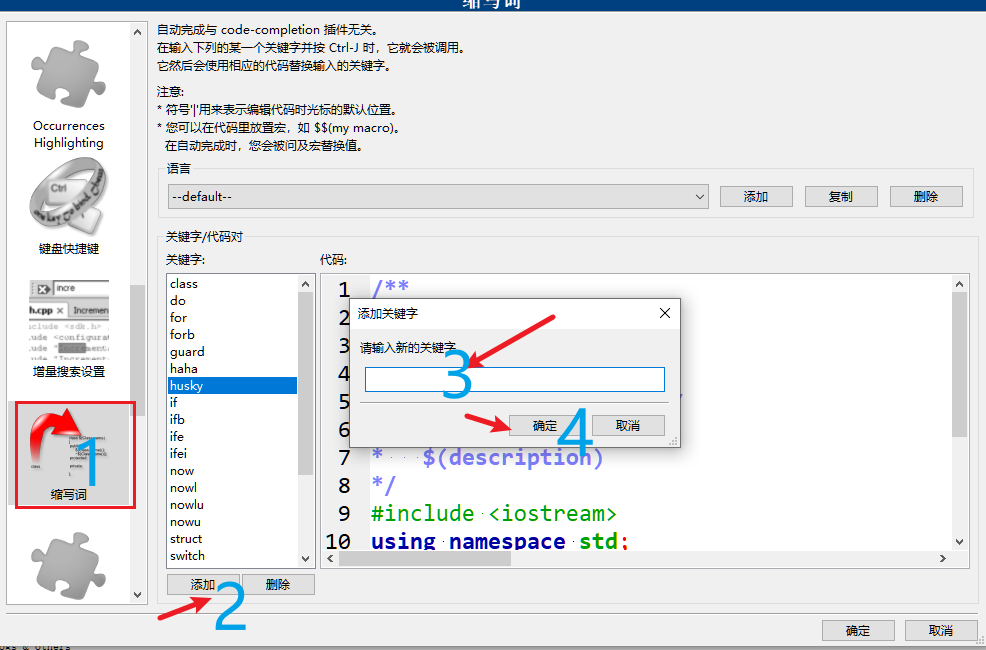The width and height of the screenshot is (986, 650).
Task: Click 添加 beside the language dropdown
Action: click(x=756, y=196)
